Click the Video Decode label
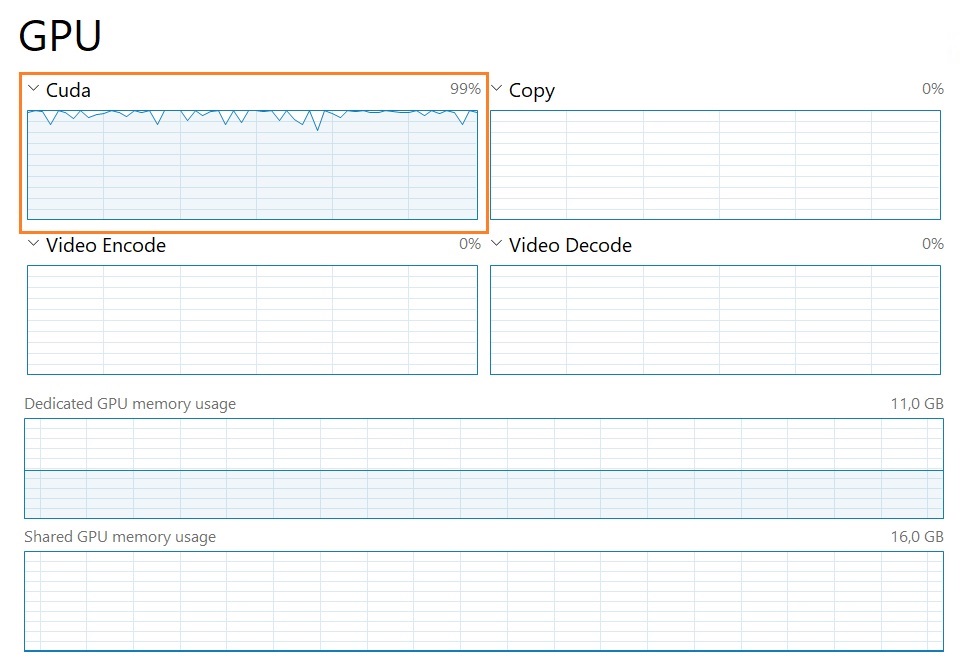 pos(570,245)
